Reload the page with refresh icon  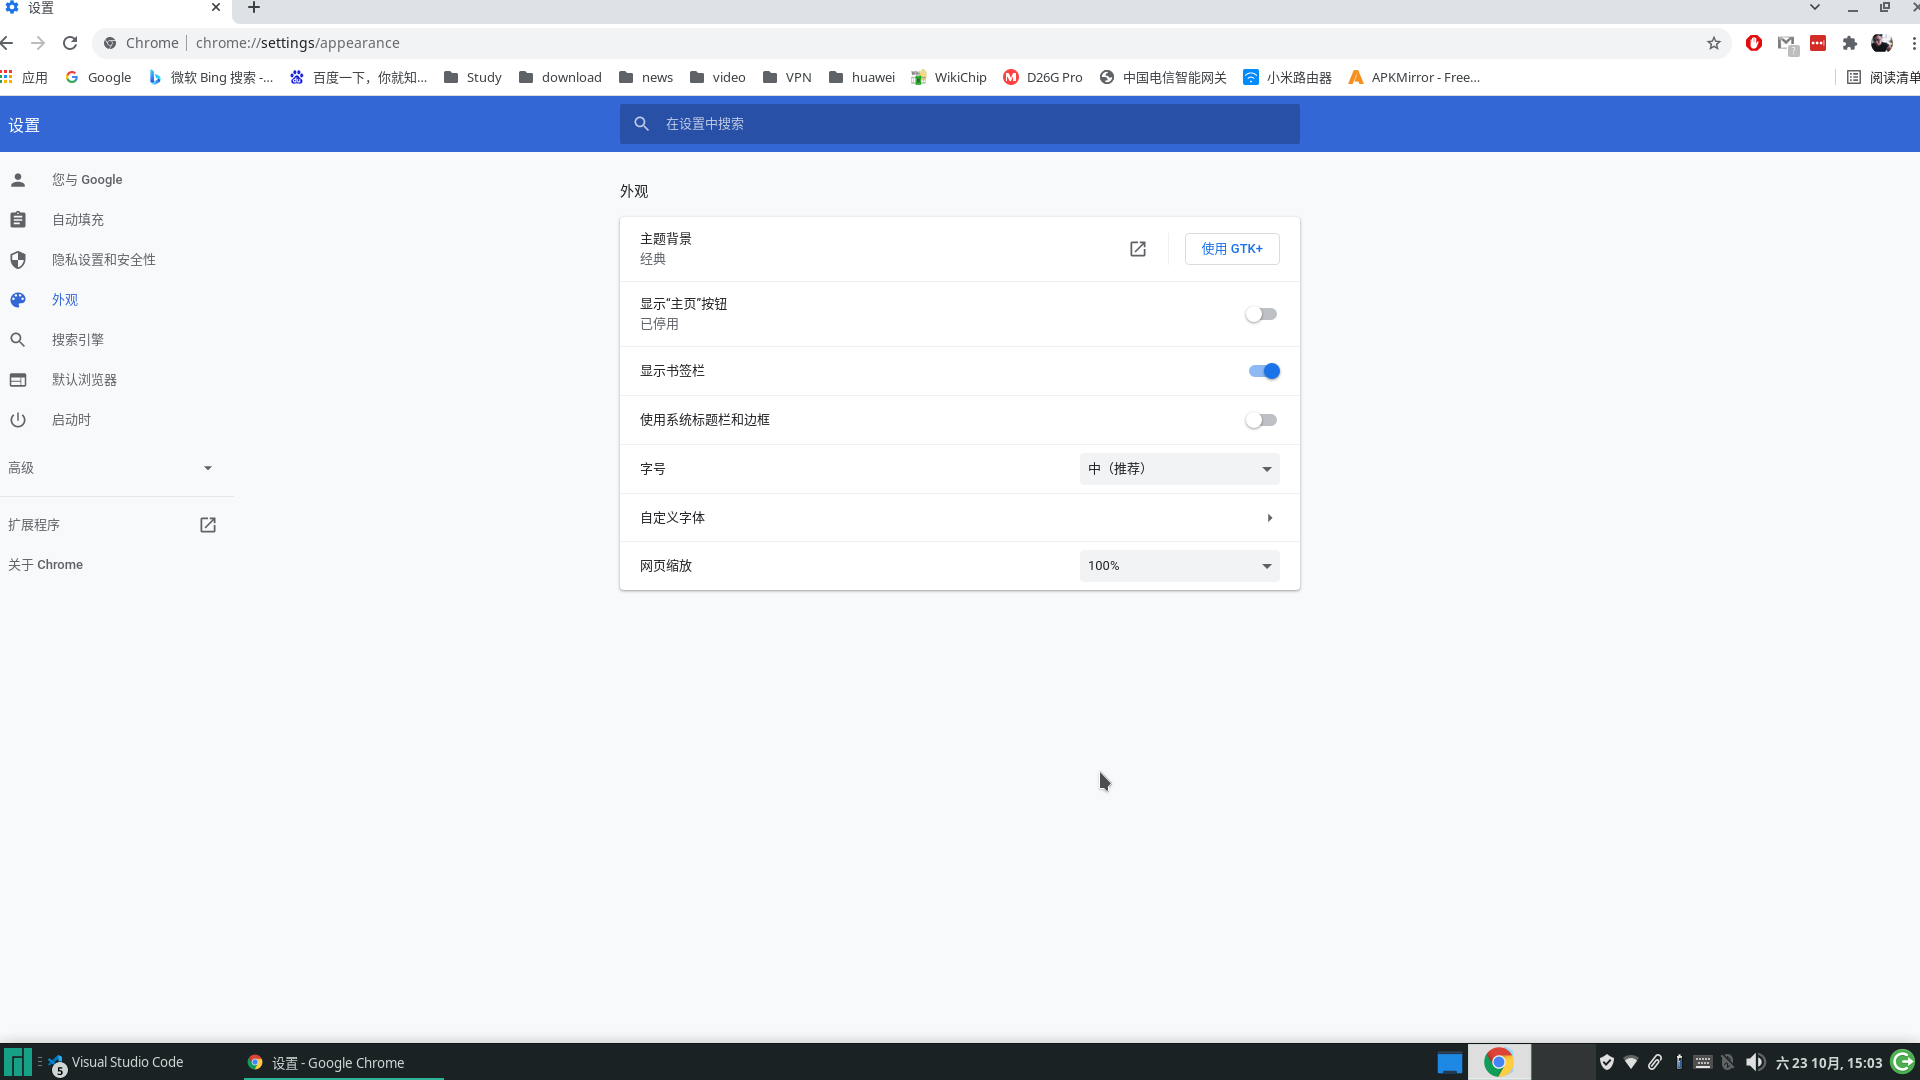pos(70,43)
